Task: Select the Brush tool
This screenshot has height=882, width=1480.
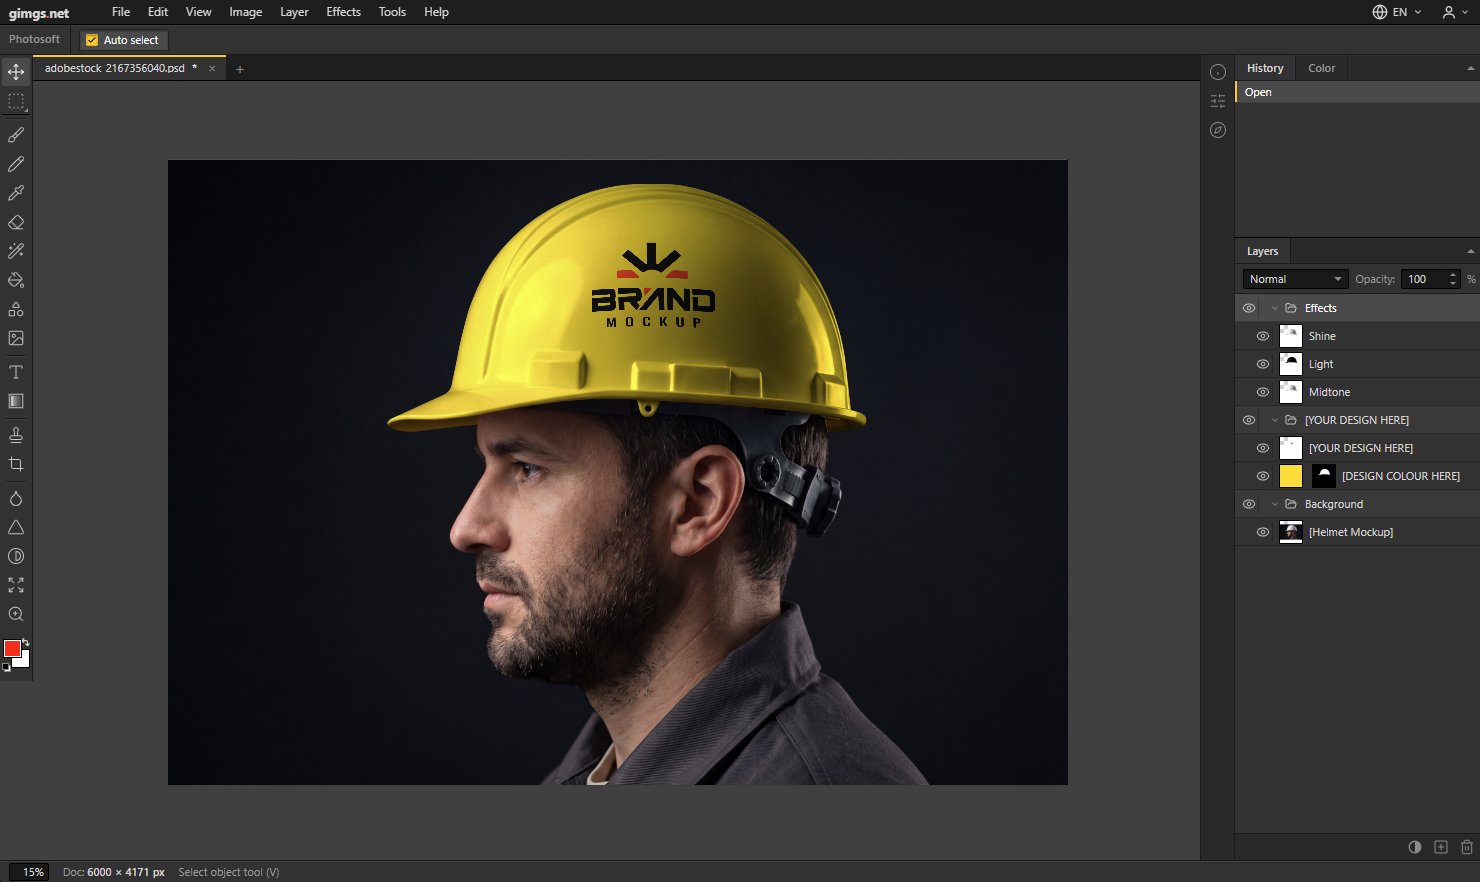Action: tap(16, 135)
